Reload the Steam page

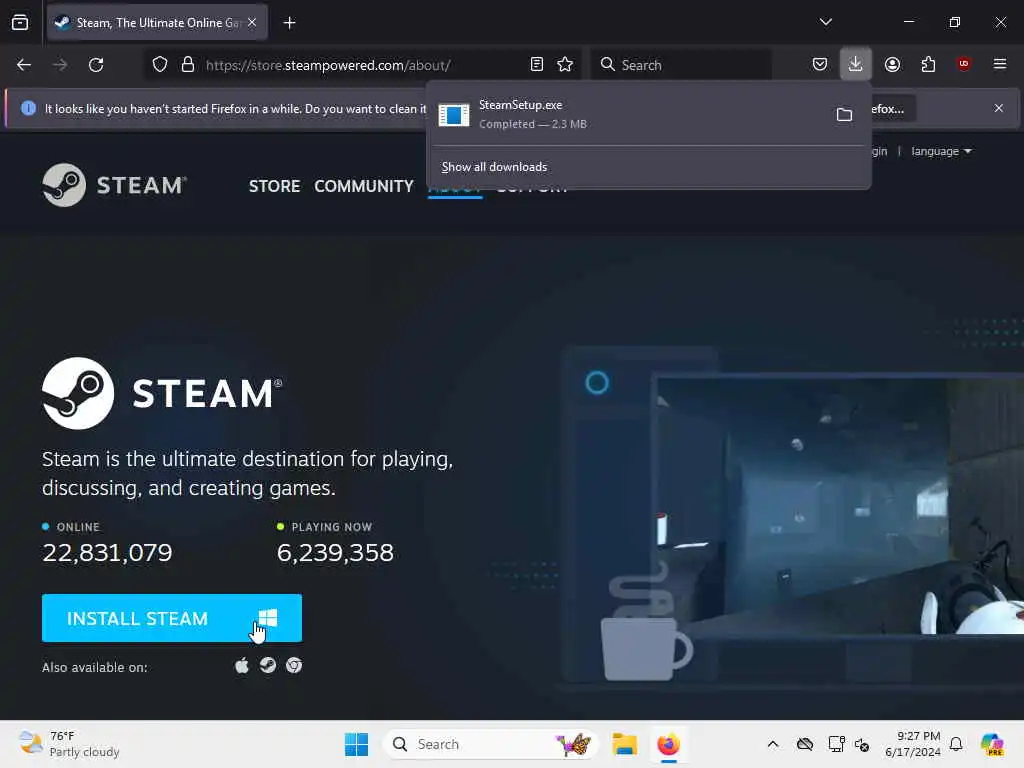tap(96, 65)
